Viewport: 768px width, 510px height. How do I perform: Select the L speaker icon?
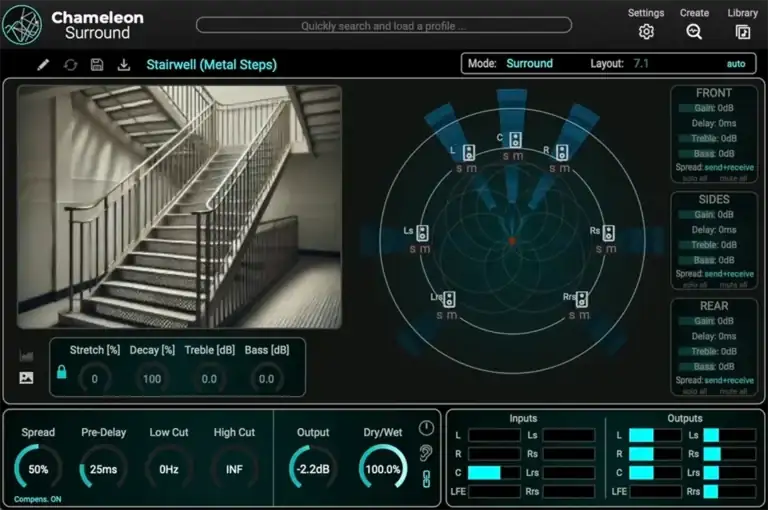coord(469,152)
